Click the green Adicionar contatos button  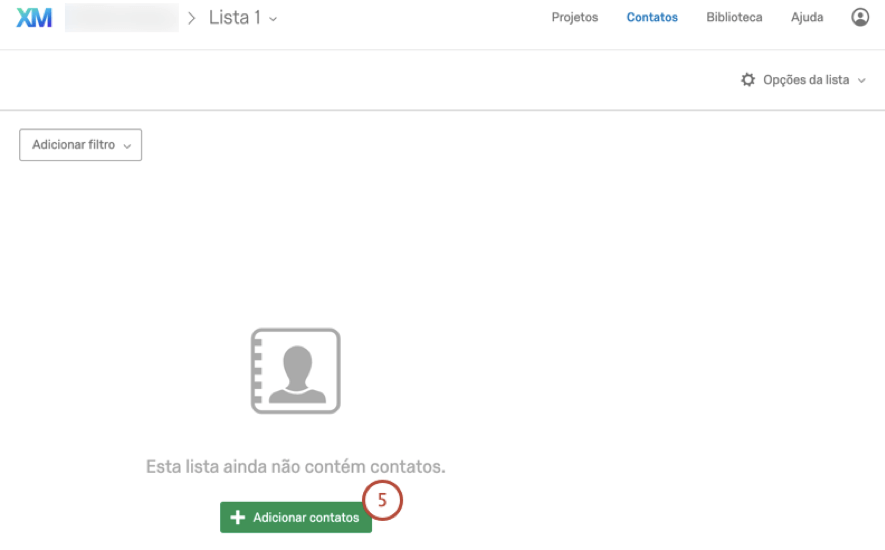296,517
